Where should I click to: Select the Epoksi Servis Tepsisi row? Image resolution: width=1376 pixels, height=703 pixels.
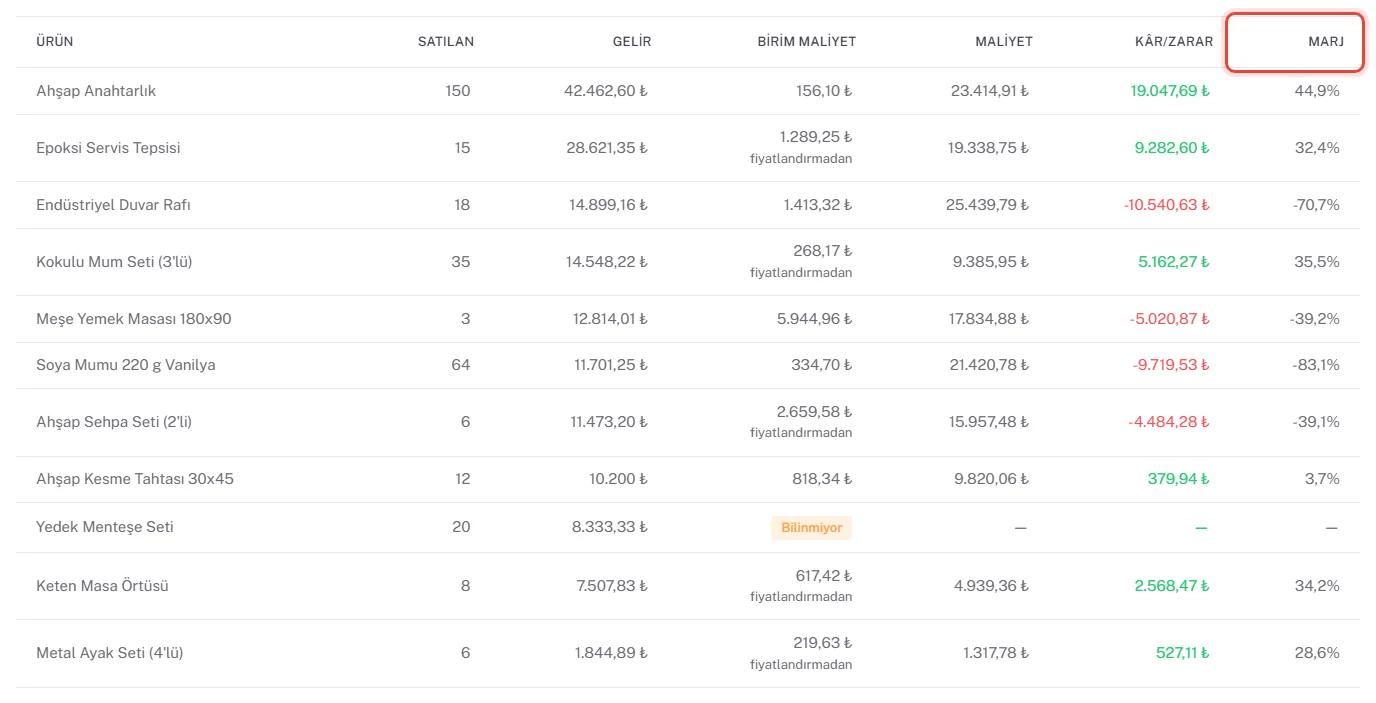click(x=688, y=148)
